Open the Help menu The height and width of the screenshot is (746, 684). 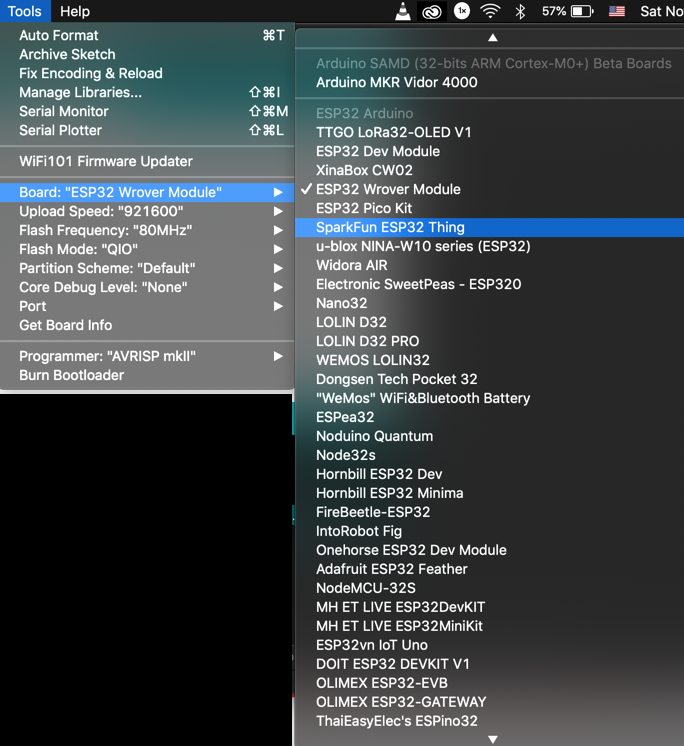click(x=75, y=11)
